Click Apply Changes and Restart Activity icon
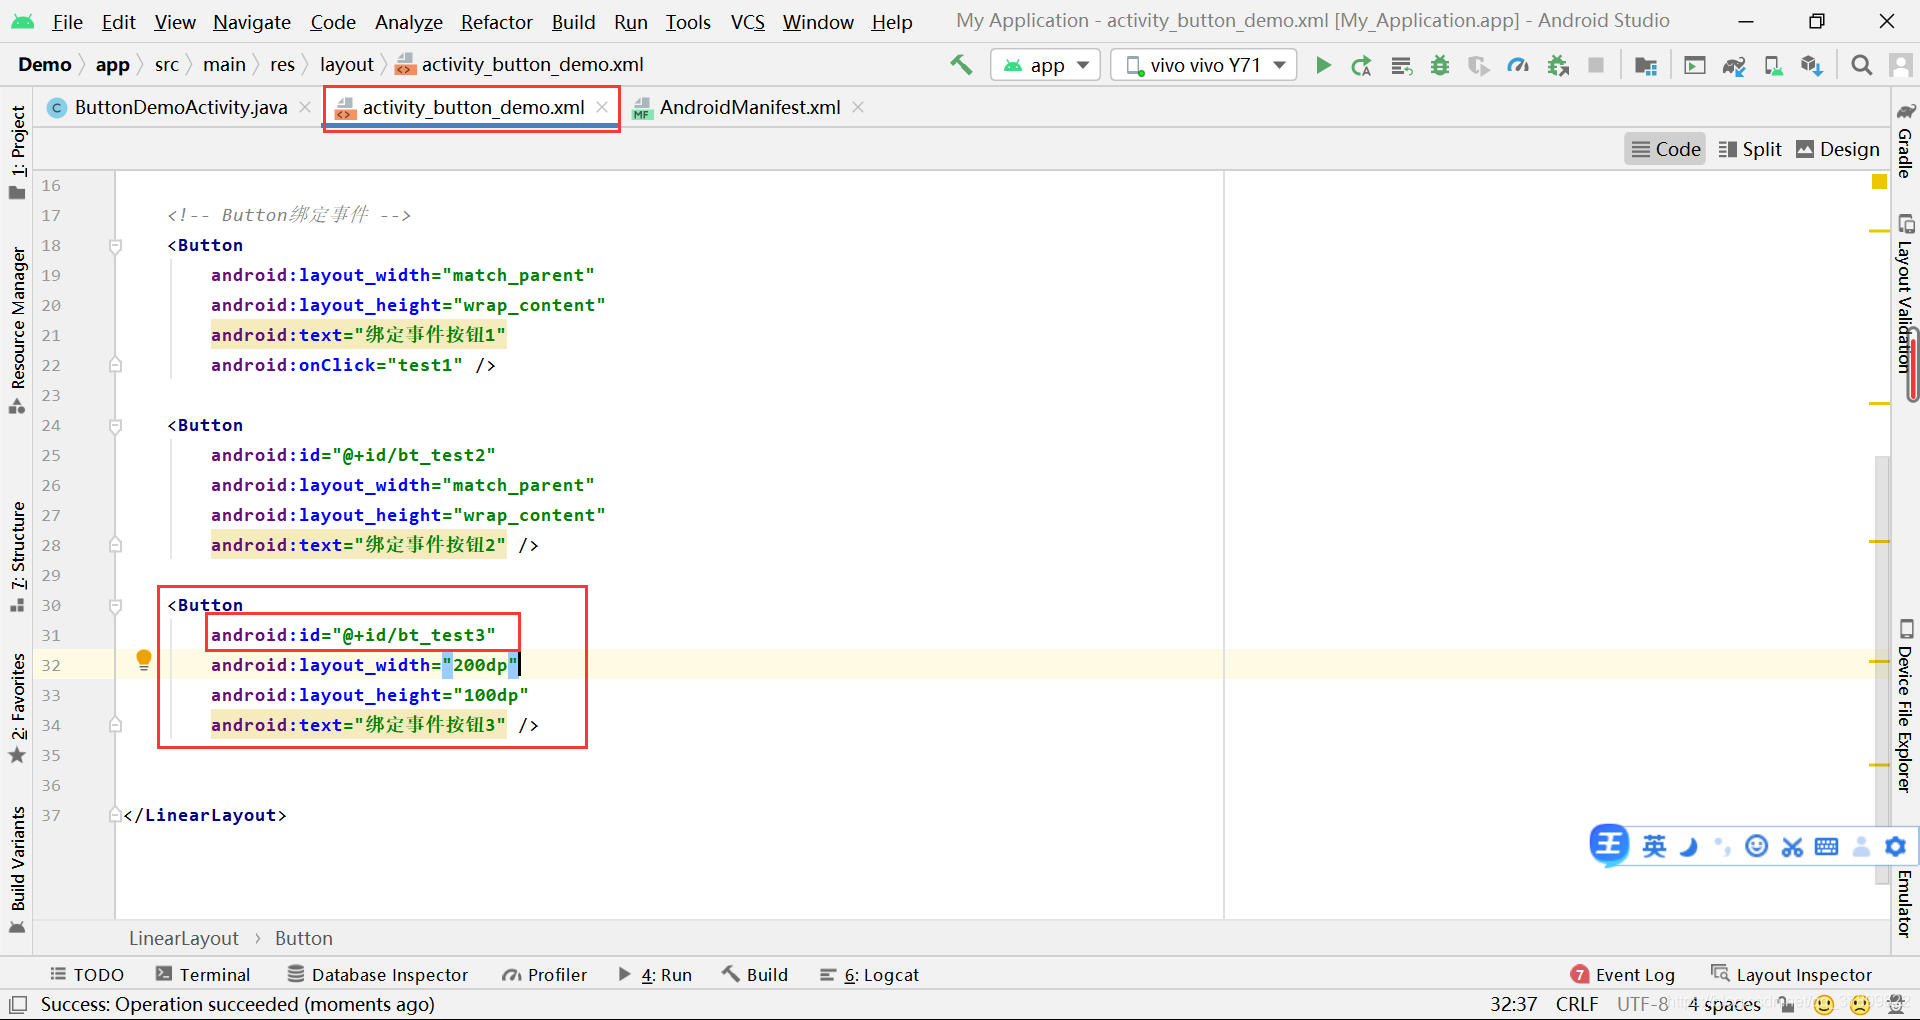Viewport: 1920px width, 1020px height. click(x=1361, y=66)
